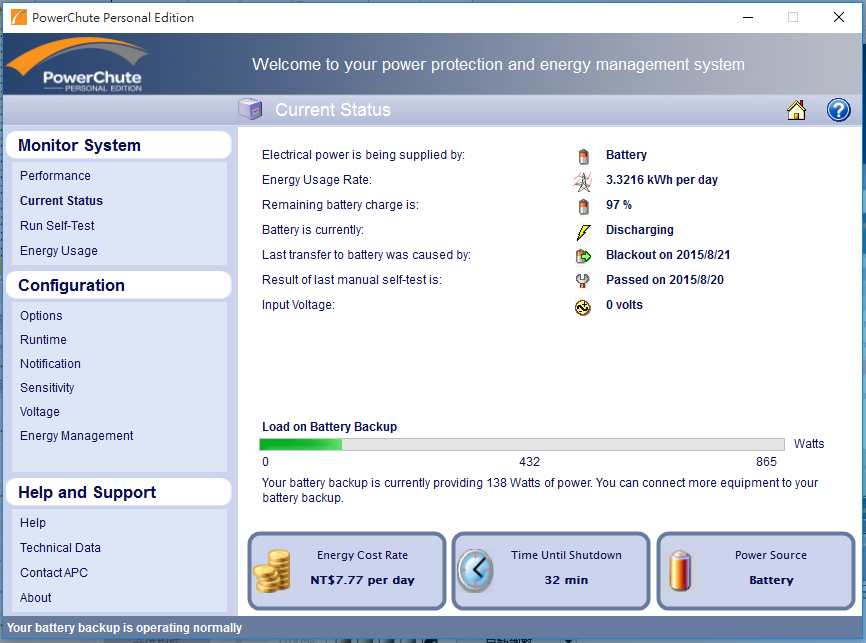
Task: Open Run Self-Test page
Action: point(57,225)
